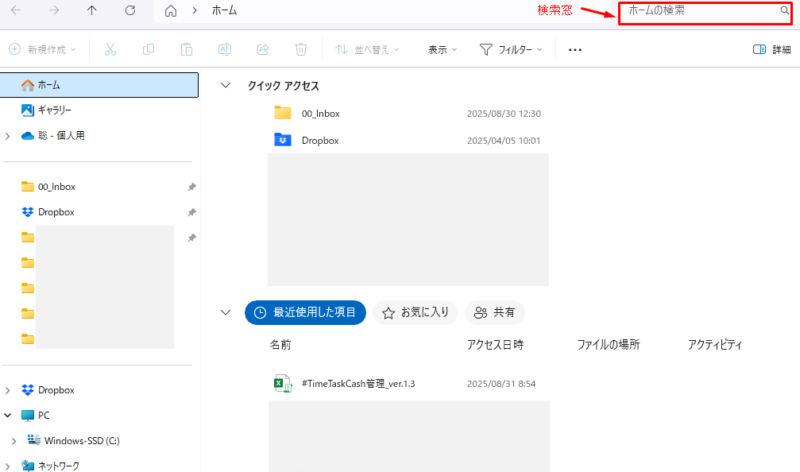Unpin 00_Inbox from the sidebar
Screen dimensions: 800x472
coord(192,187)
